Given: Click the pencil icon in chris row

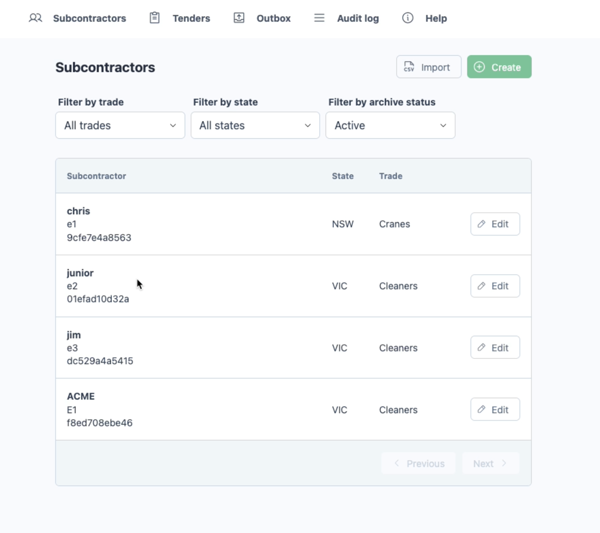Looking at the screenshot, I should (482, 224).
